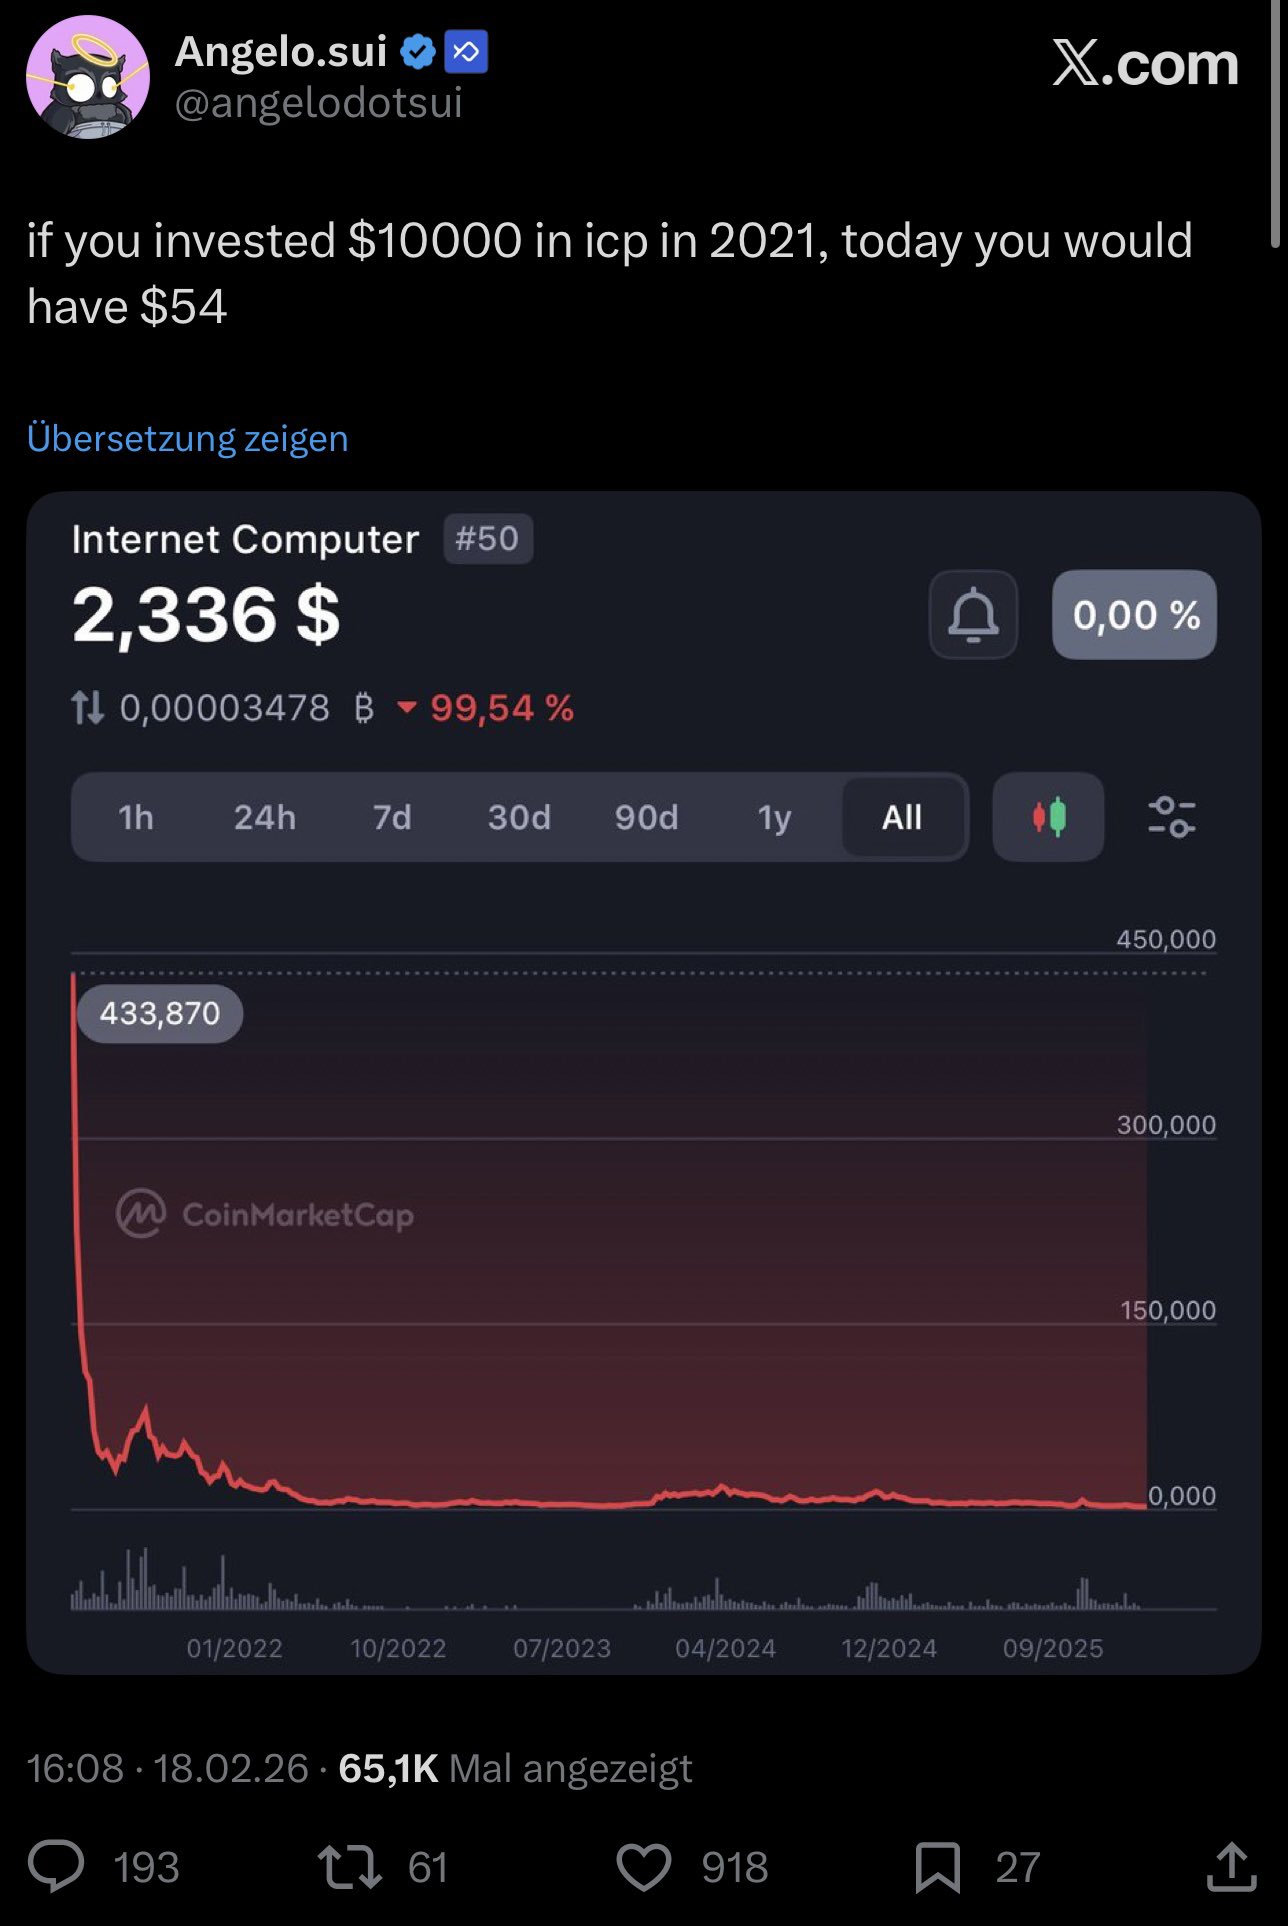Select the All timeframe tab
Screen dimensions: 1288x1926
click(902, 817)
